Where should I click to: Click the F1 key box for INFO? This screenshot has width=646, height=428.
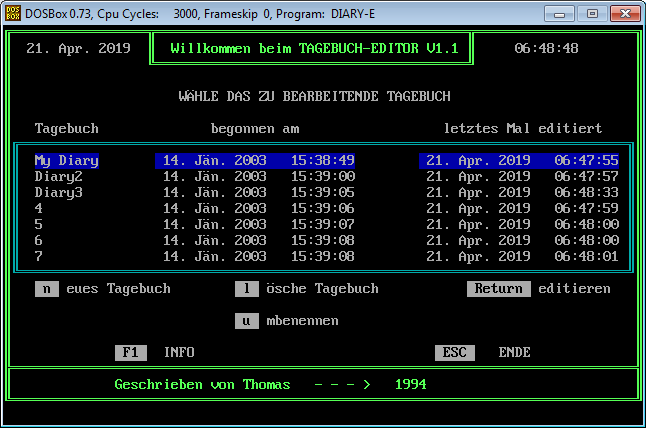[x=130, y=352]
